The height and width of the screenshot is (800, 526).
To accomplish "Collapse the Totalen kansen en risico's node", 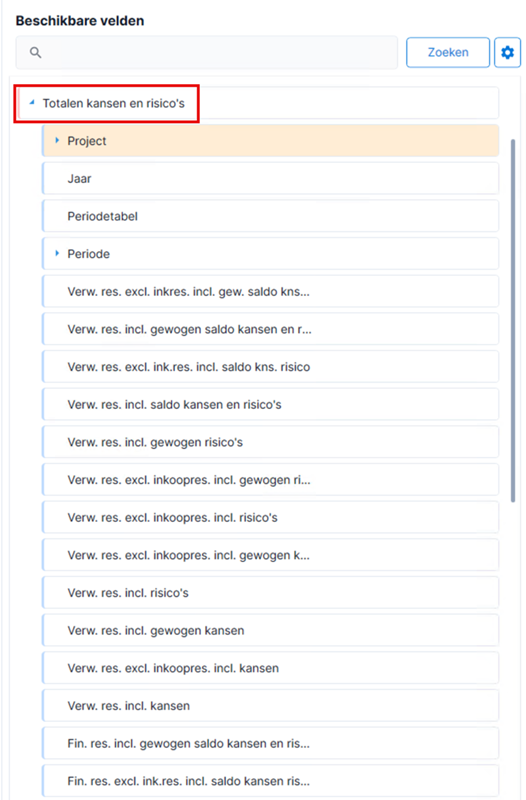I will coord(32,103).
